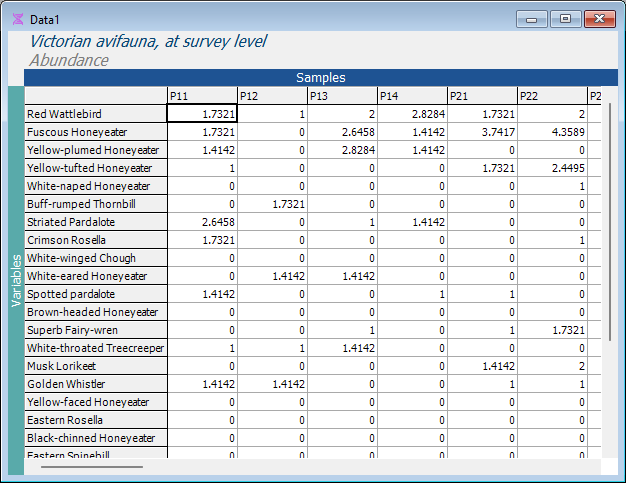Screen dimensions: 626x483
Task: Select the Superb Fairy-wren row header
Action: (95, 330)
